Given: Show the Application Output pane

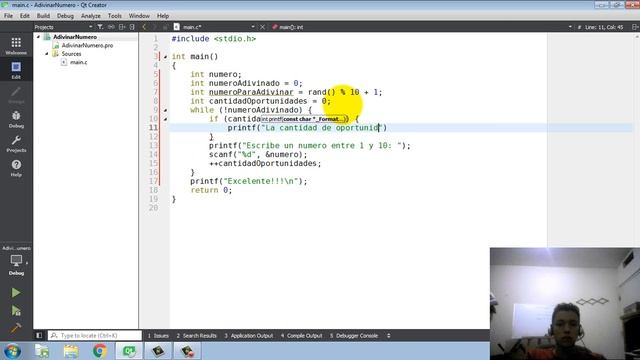Looking at the screenshot, I should [249, 336].
